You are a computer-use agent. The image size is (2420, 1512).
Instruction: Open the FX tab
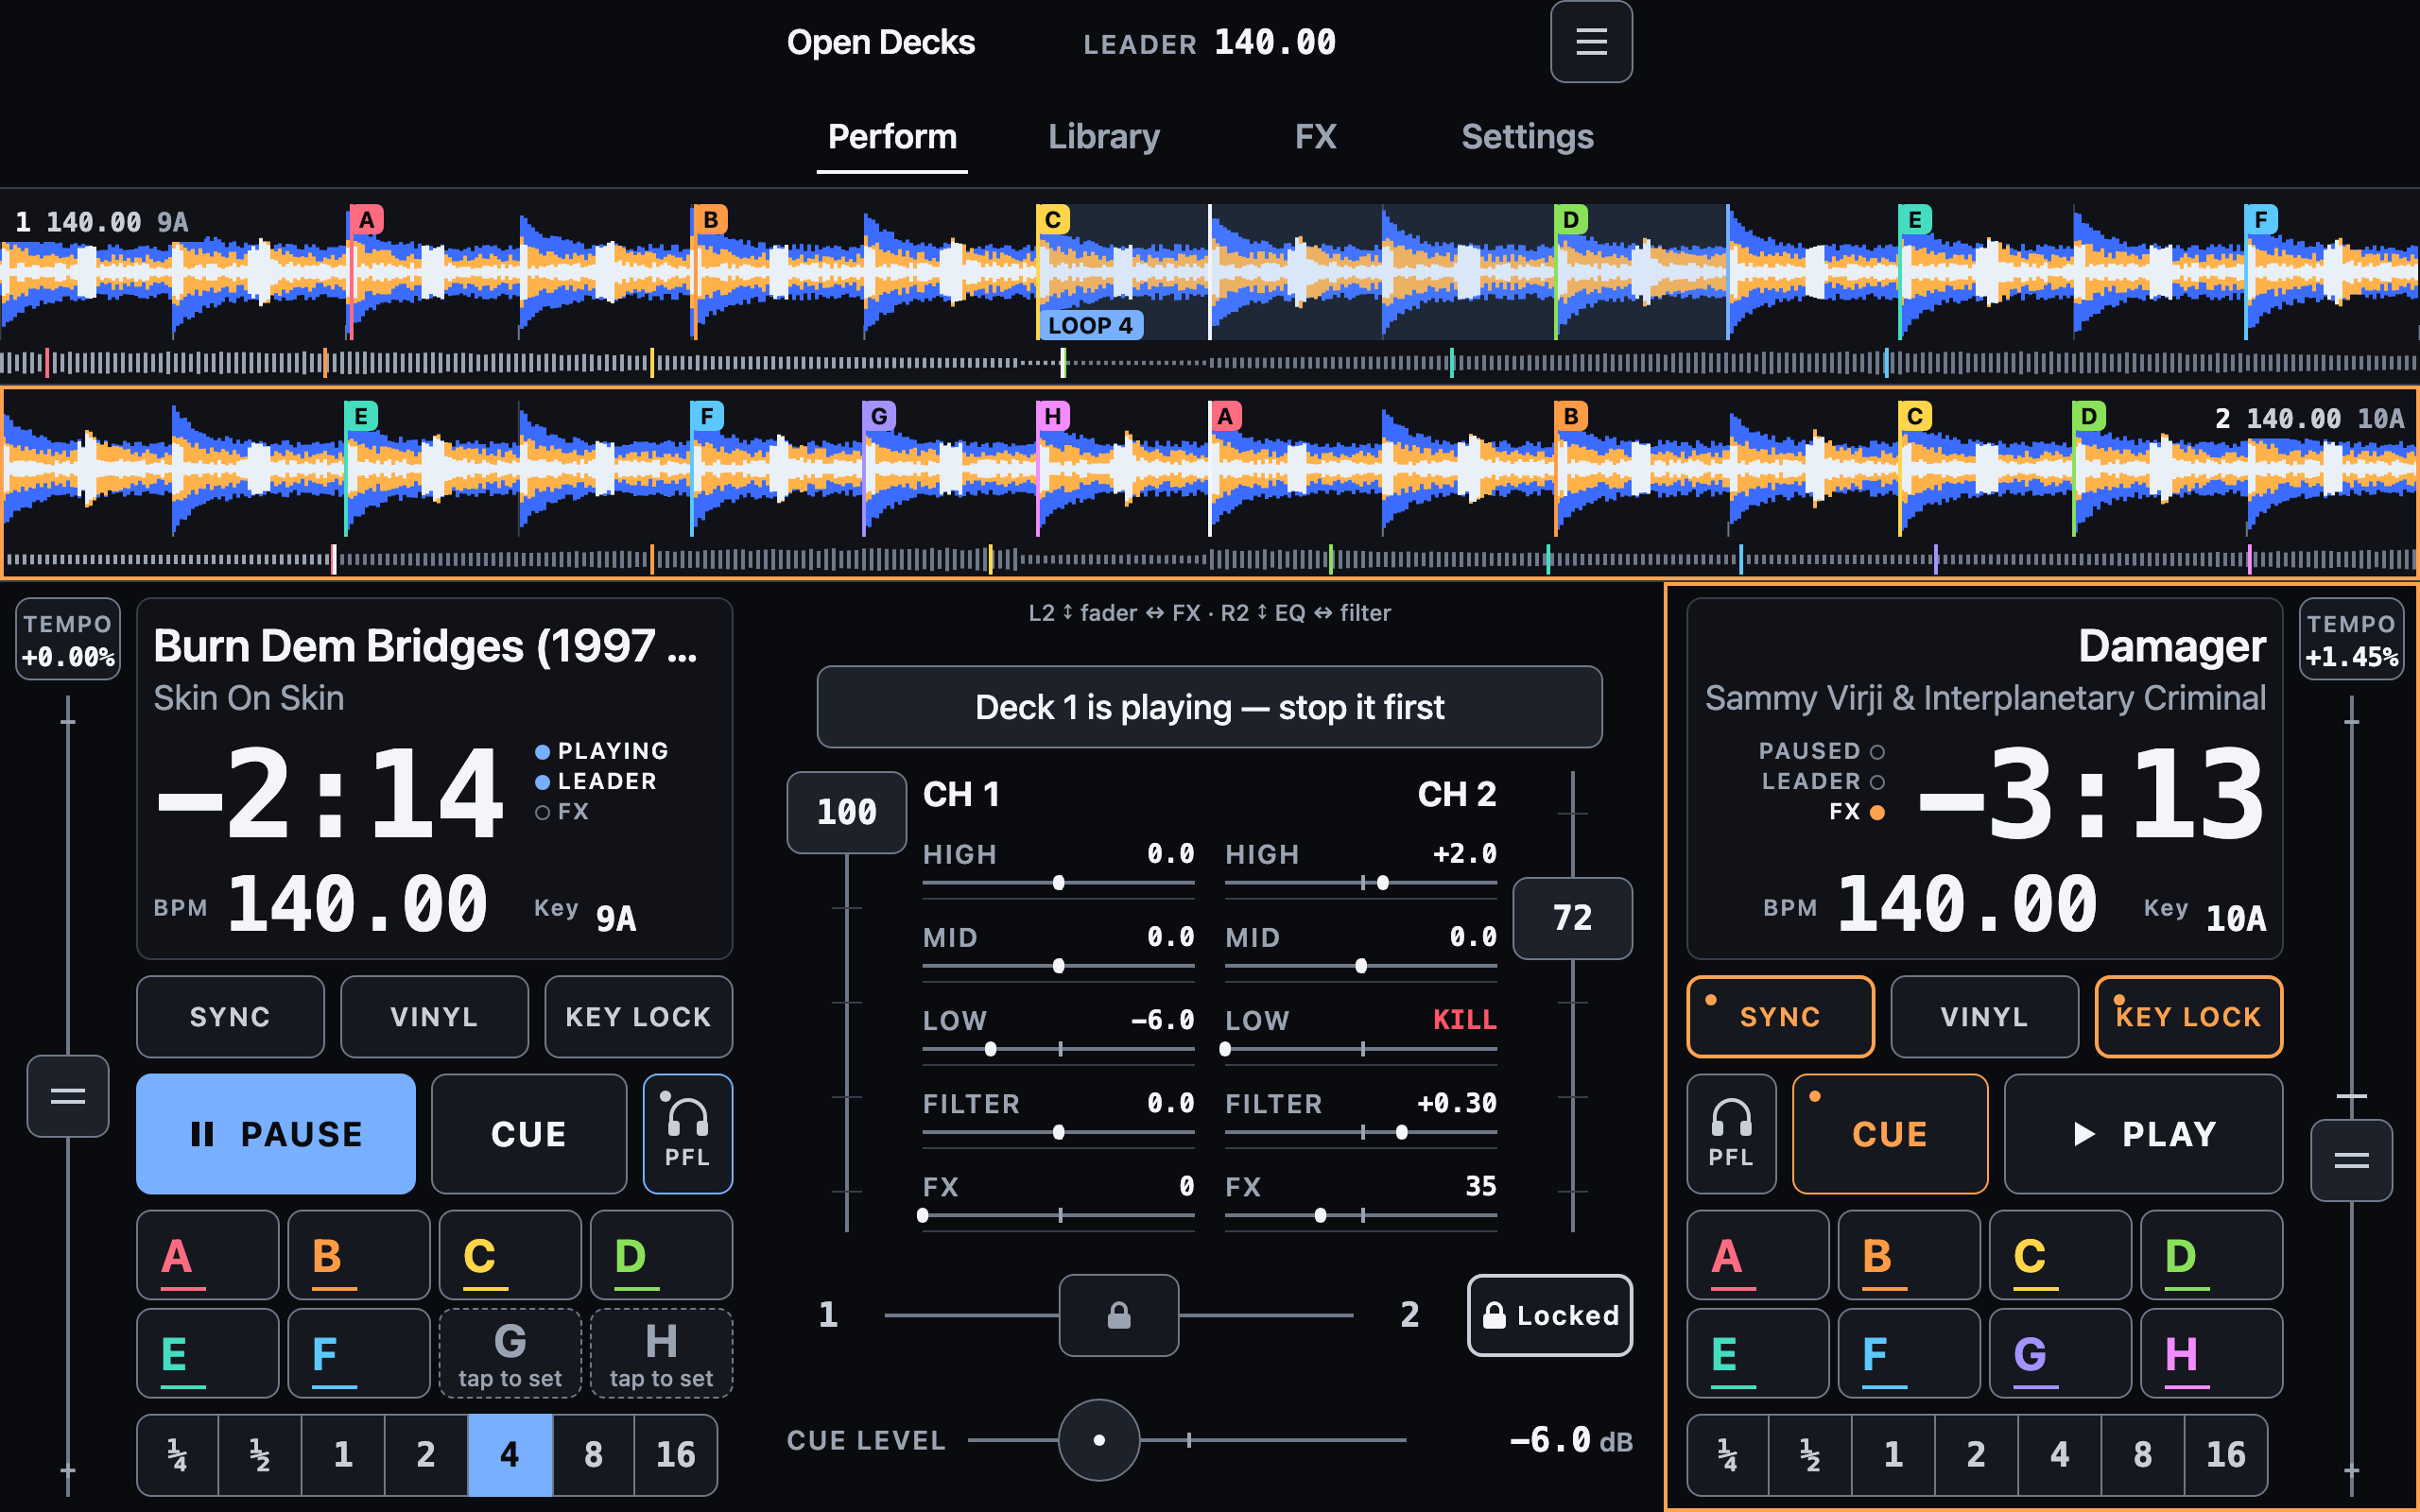(x=1315, y=137)
